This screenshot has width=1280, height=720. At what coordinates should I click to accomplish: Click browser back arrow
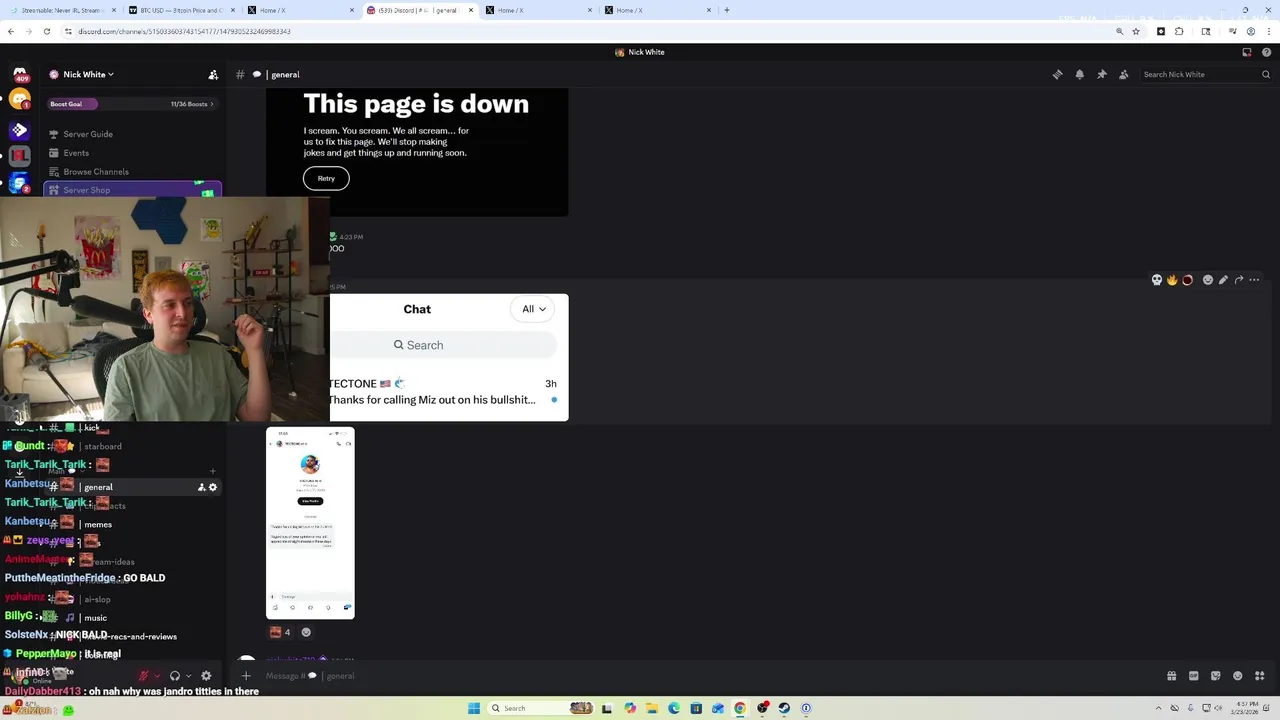tap(11, 31)
